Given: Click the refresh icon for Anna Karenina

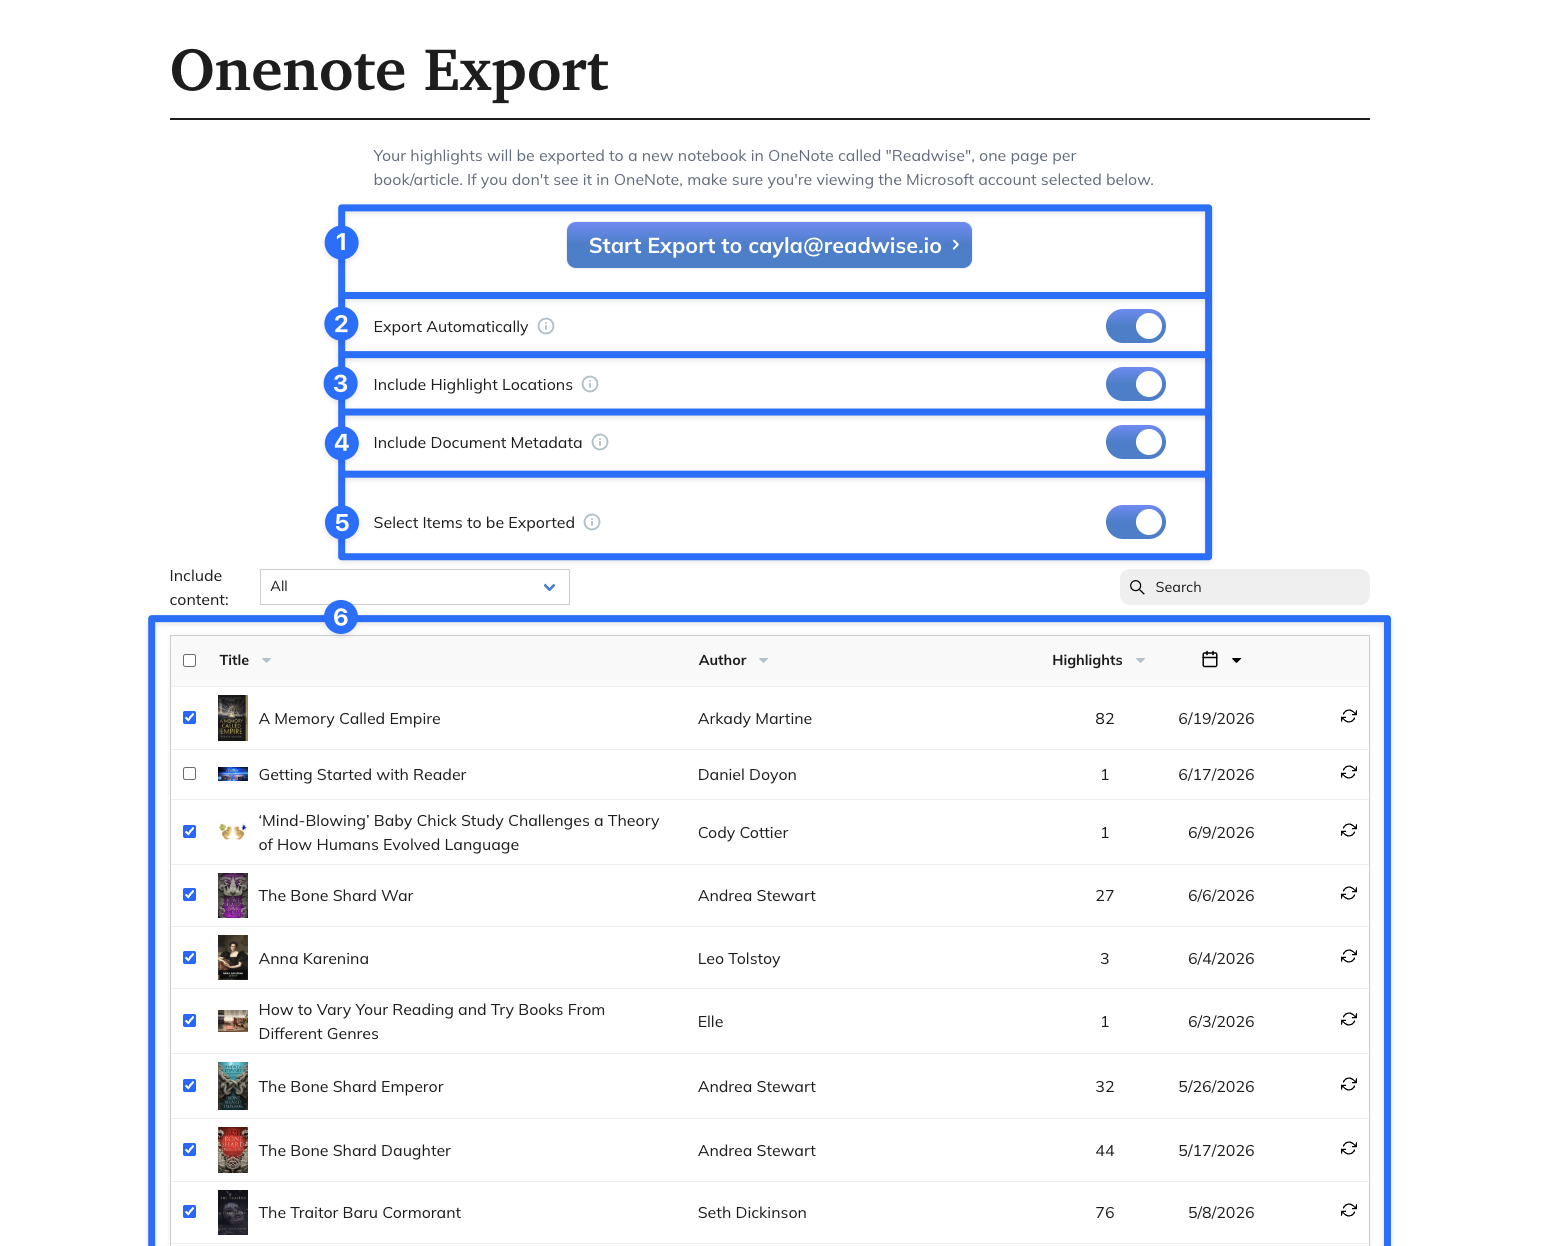Looking at the screenshot, I should coord(1349,956).
